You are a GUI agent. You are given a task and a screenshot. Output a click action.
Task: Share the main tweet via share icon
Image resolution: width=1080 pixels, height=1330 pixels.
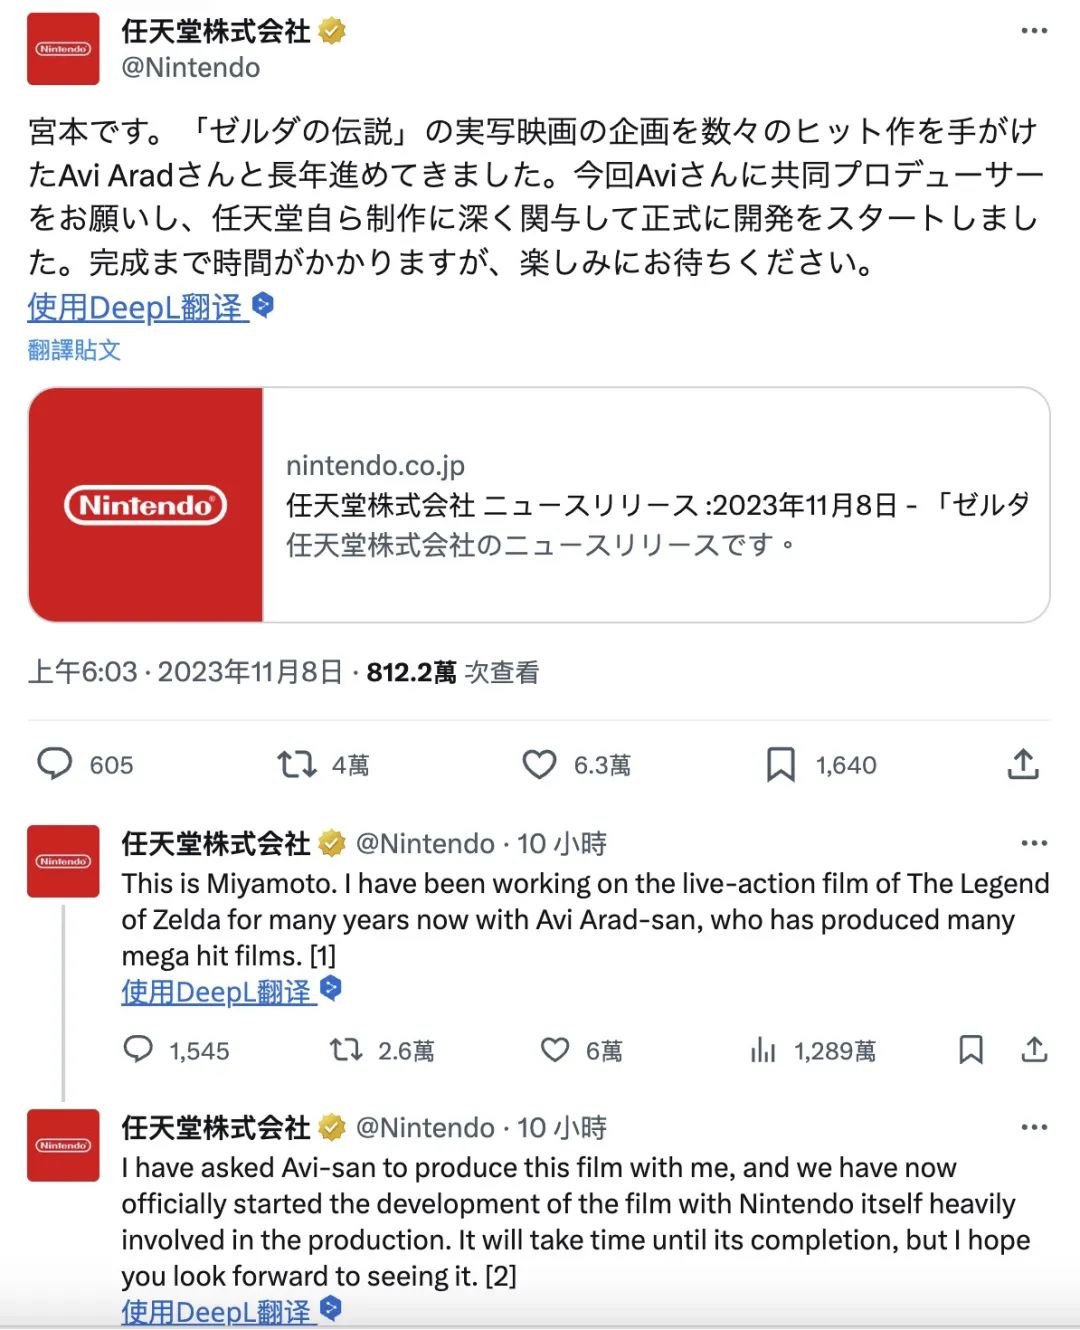pos(1023,764)
